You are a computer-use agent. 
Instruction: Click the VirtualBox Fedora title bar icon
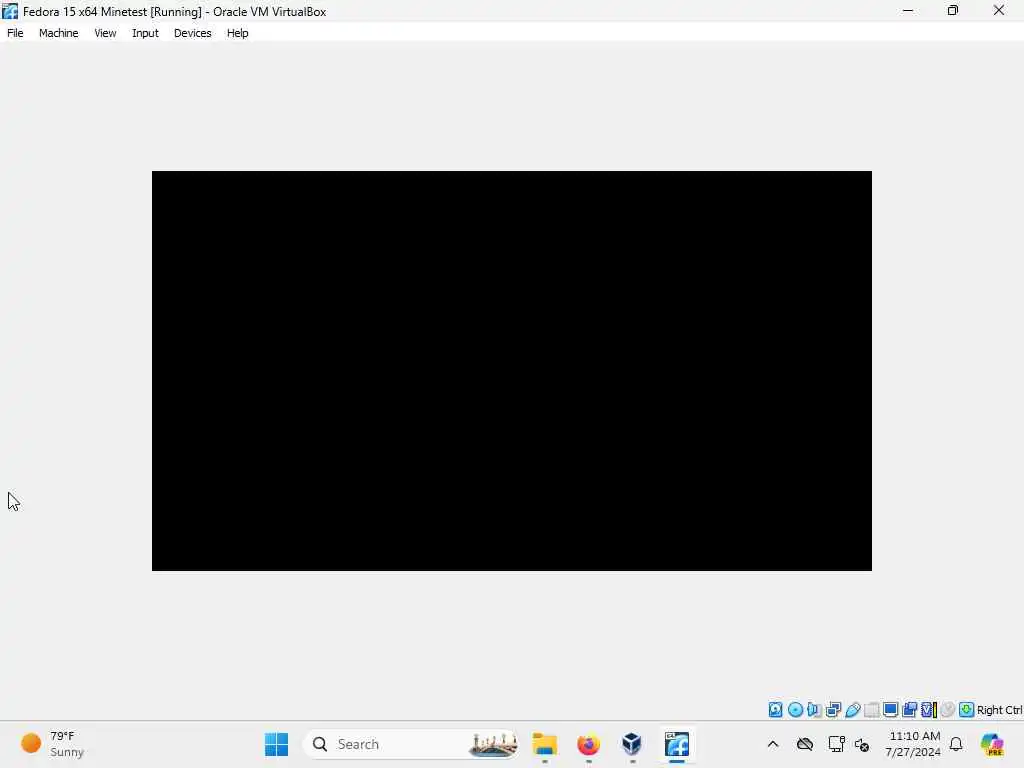pos(10,11)
